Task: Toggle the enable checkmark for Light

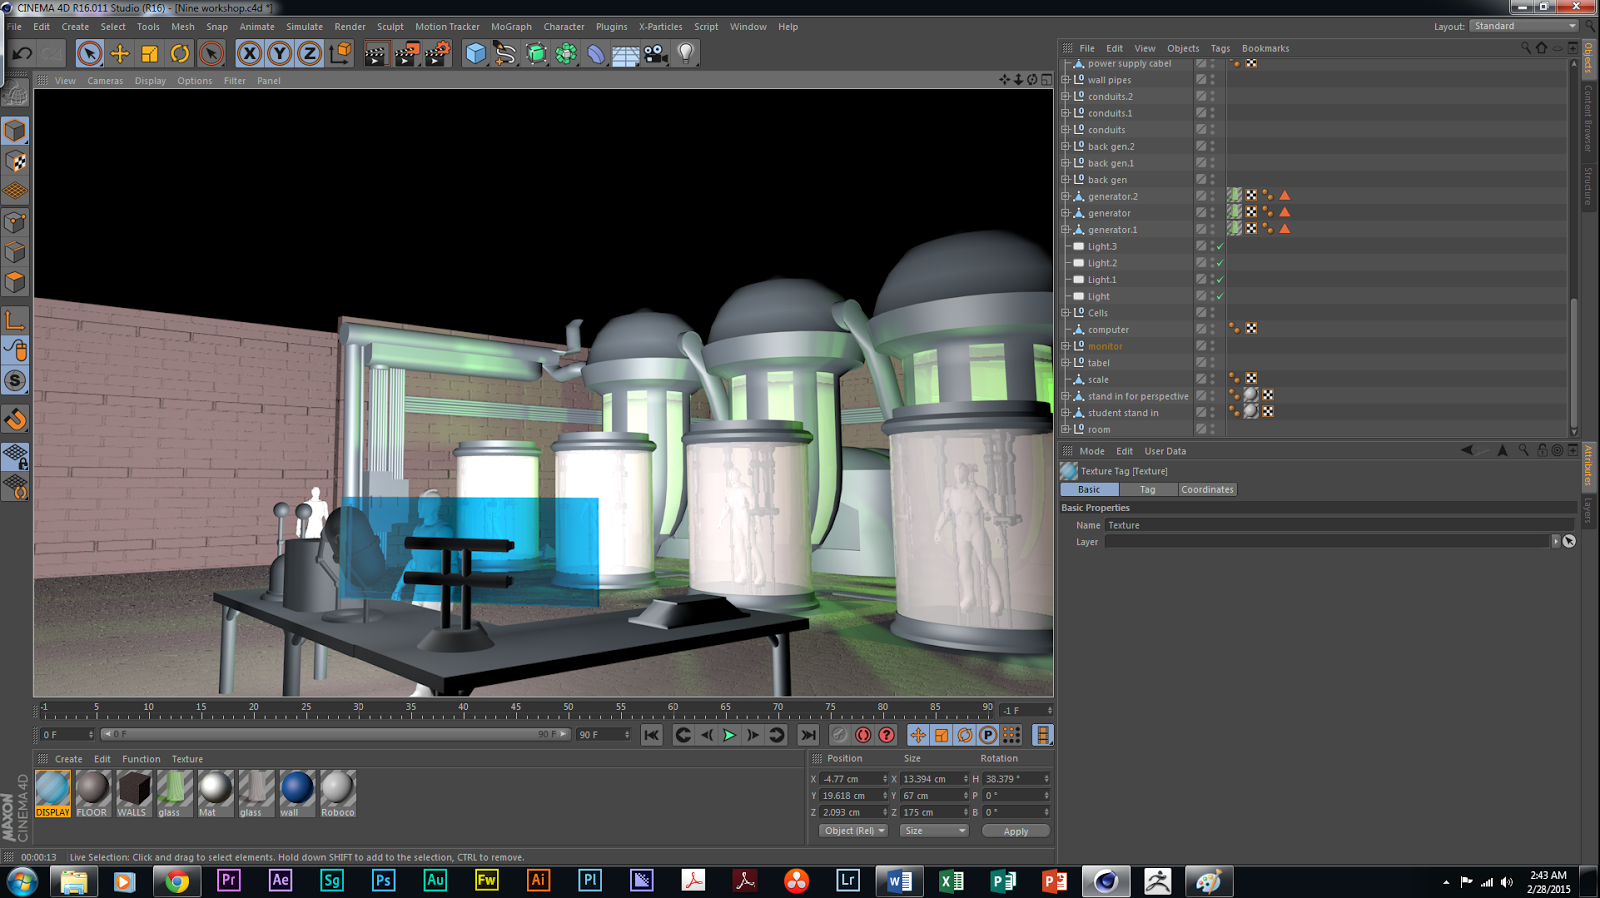Action: (x=1220, y=296)
